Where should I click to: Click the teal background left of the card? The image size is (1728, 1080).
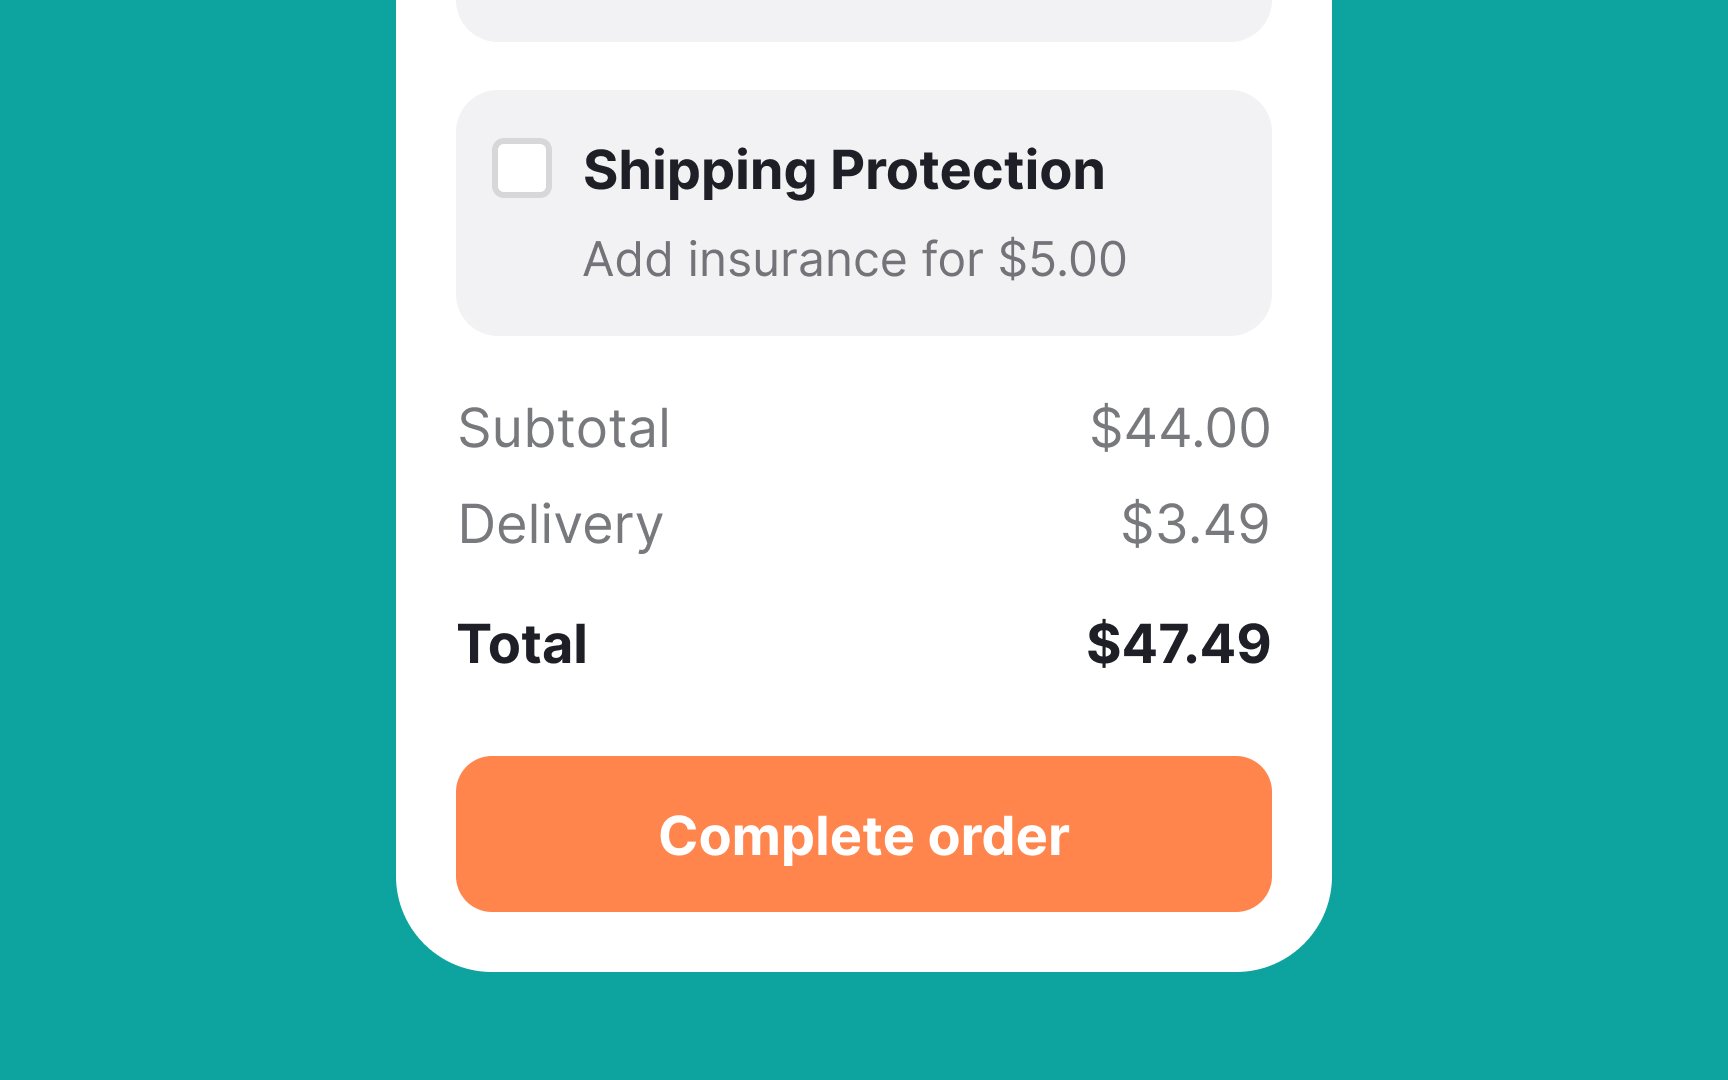tap(198, 540)
